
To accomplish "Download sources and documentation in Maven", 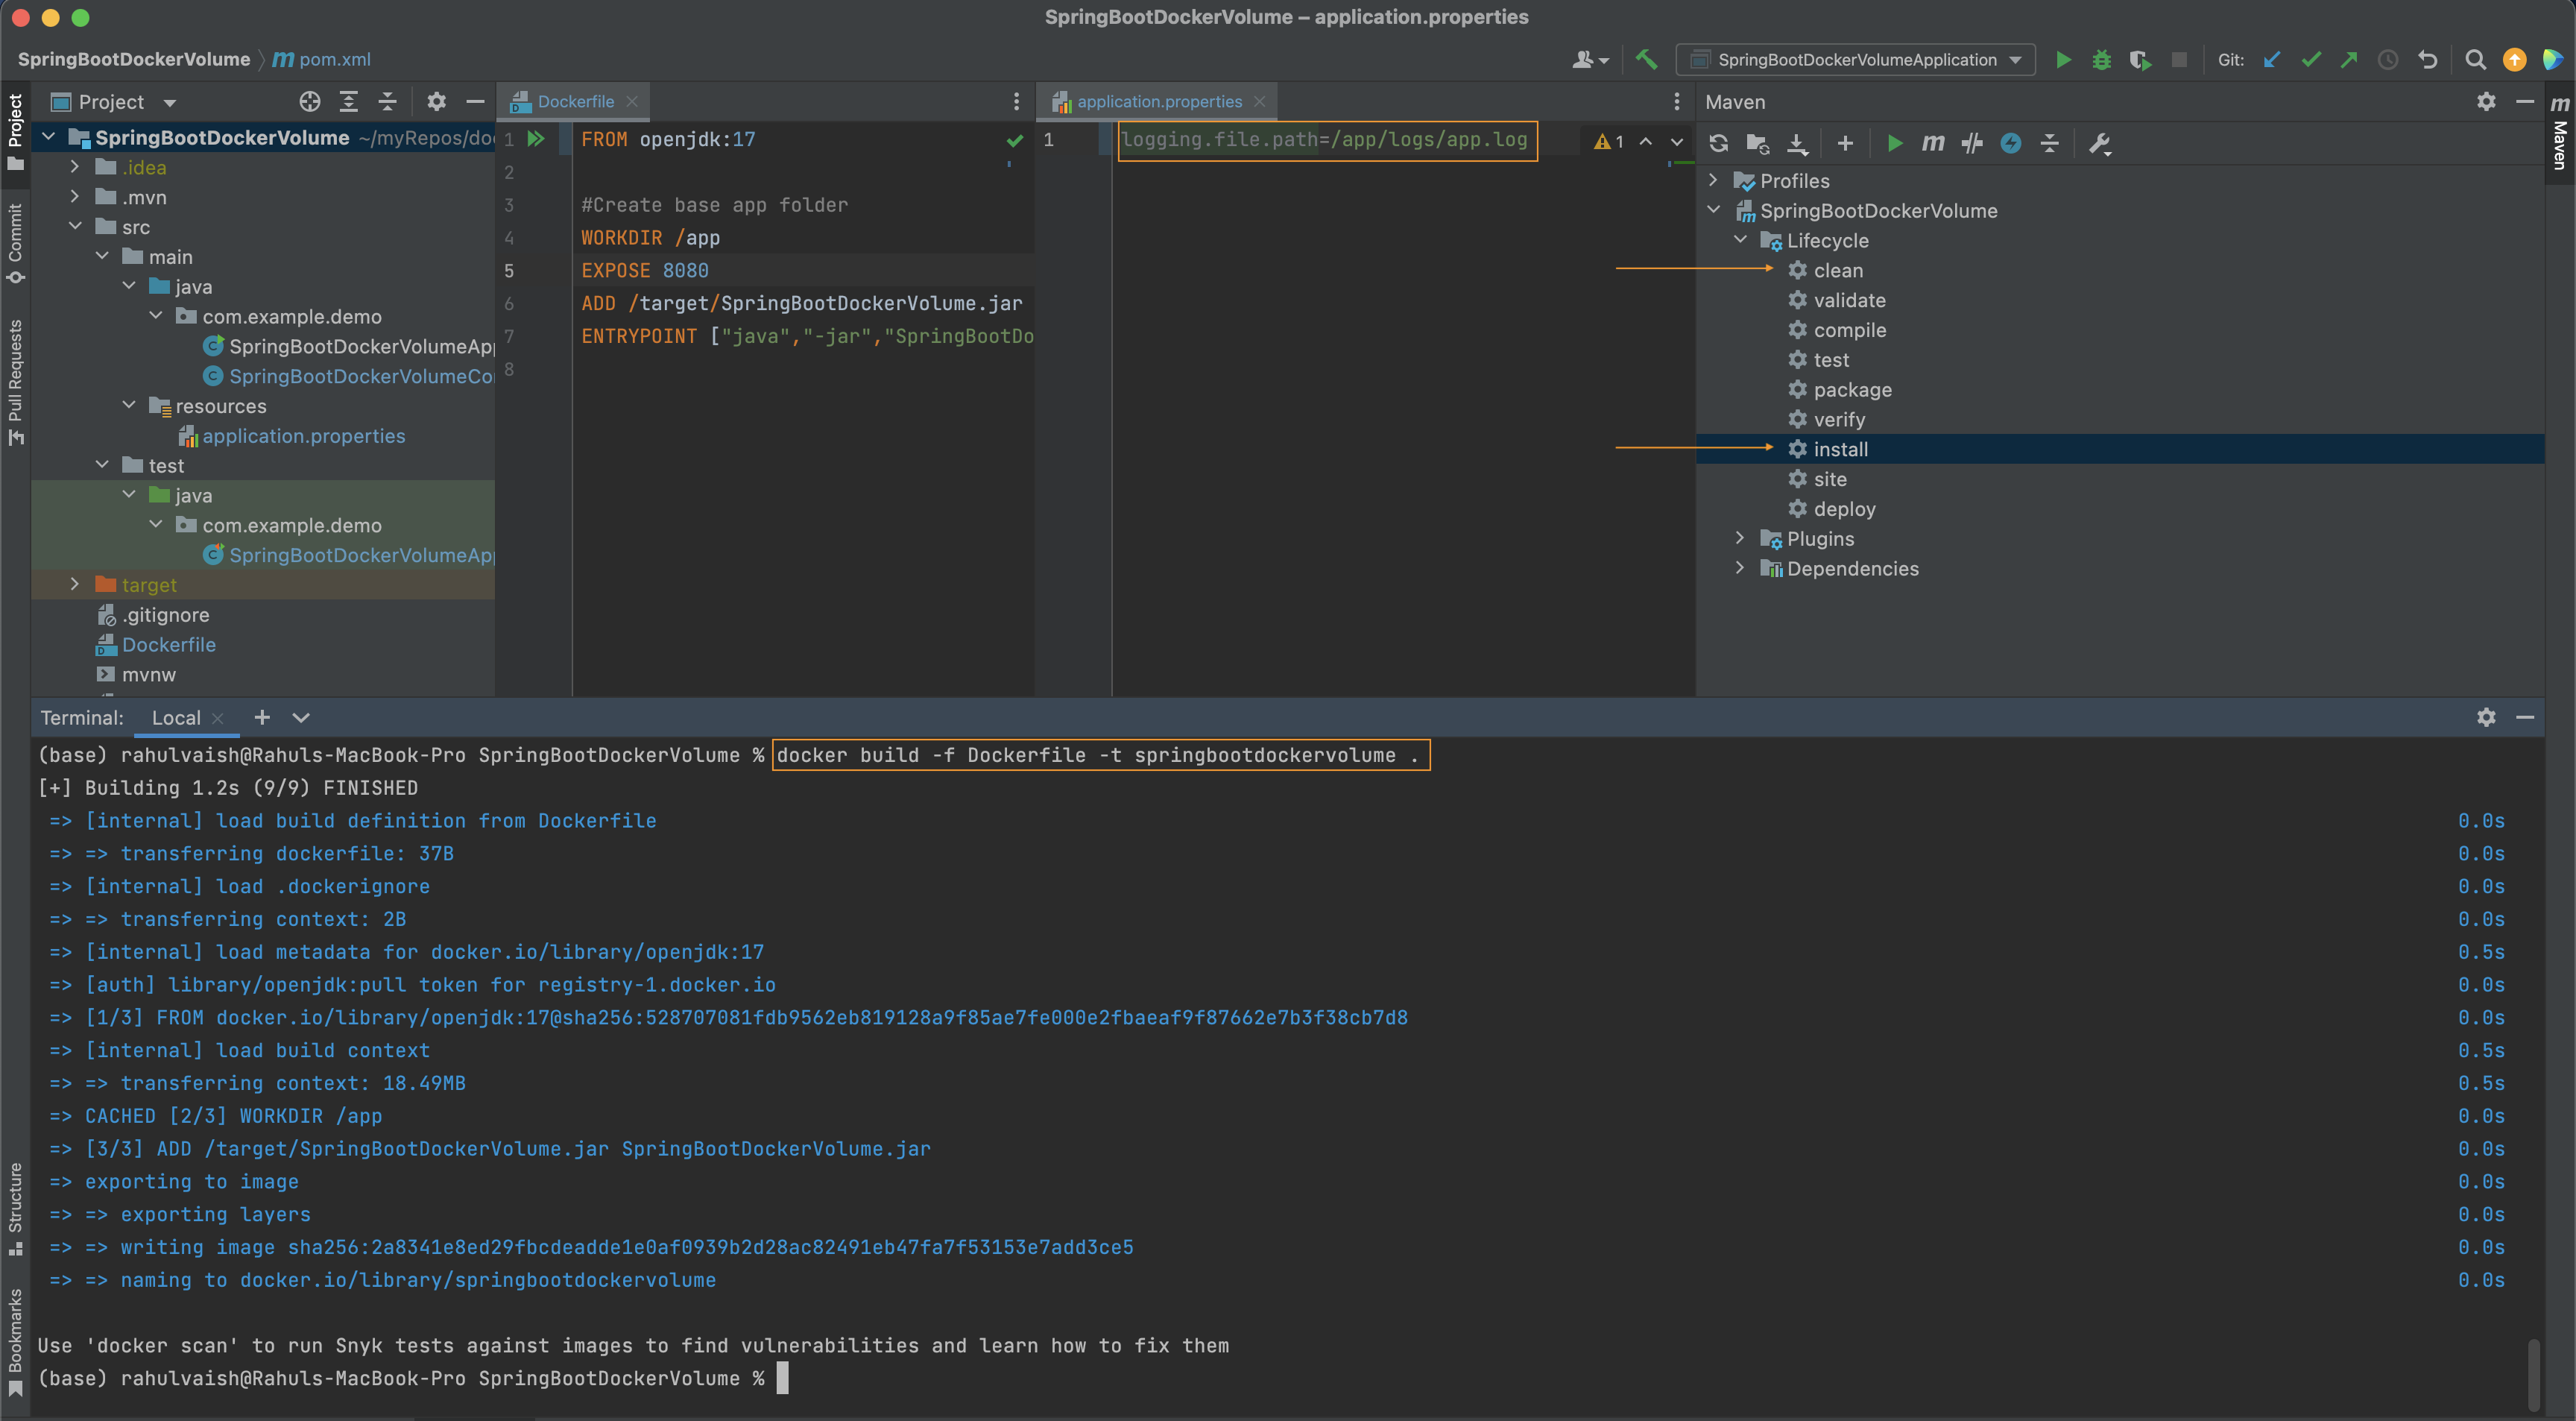I will coord(1797,143).
